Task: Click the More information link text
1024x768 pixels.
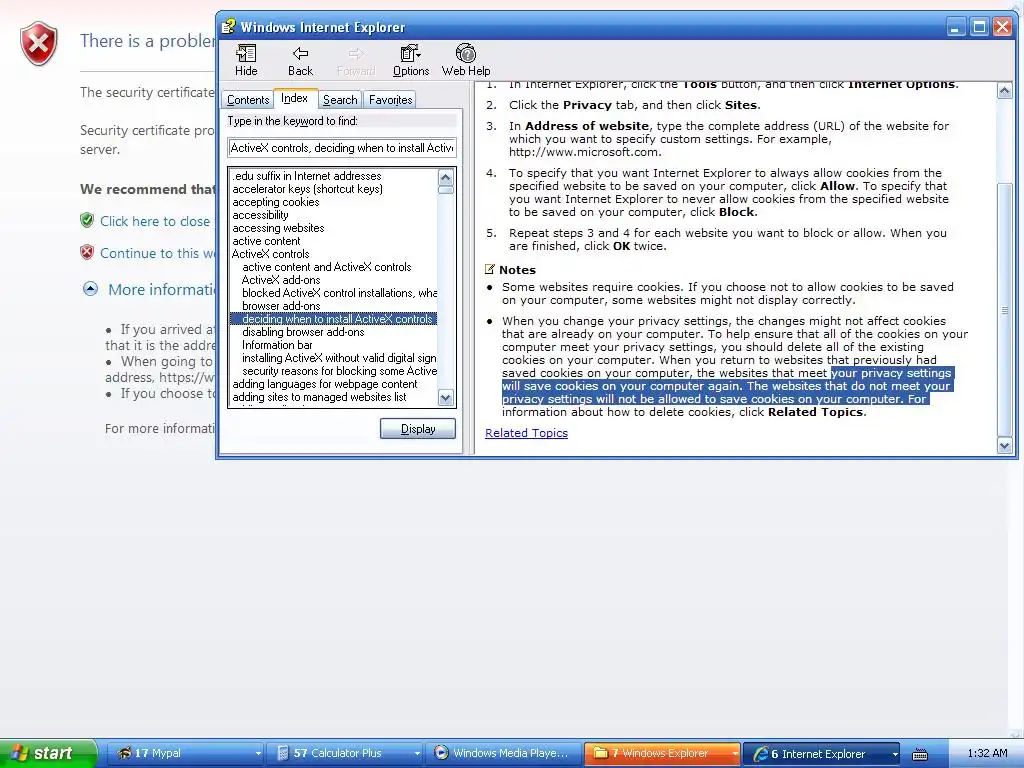Action: (161, 289)
